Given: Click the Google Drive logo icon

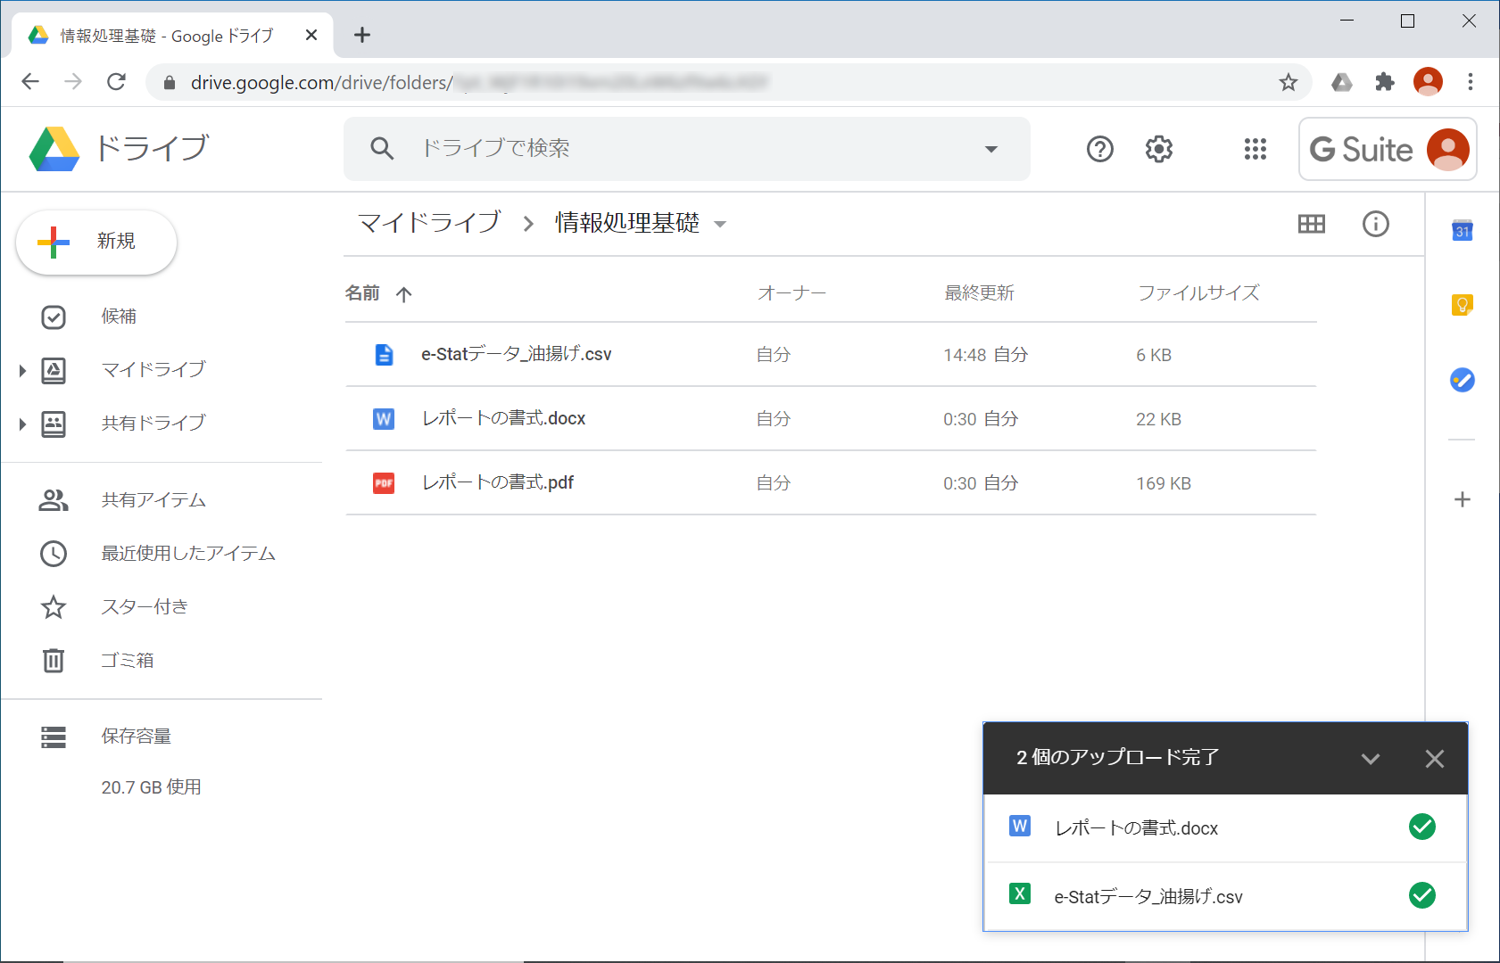Looking at the screenshot, I should tap(54, 149).
